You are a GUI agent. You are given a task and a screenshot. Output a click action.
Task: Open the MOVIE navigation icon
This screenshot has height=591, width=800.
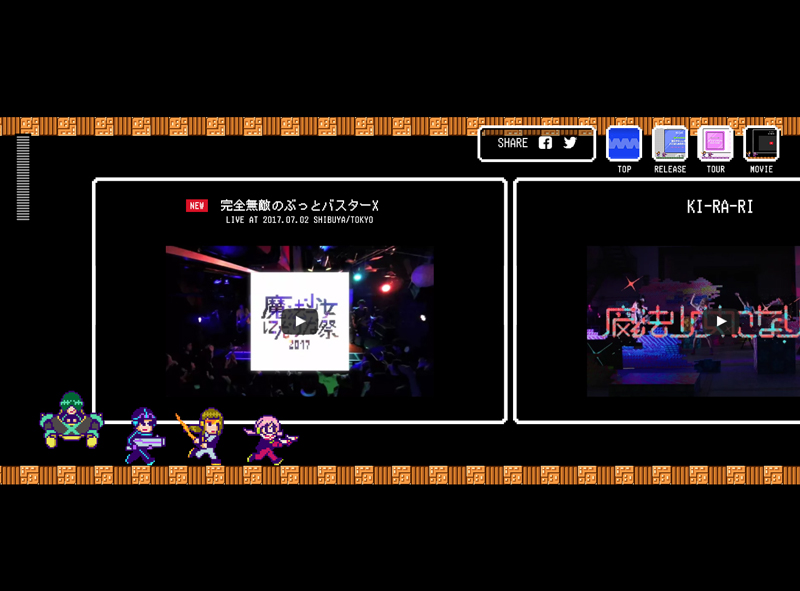(x=761, y=144)
